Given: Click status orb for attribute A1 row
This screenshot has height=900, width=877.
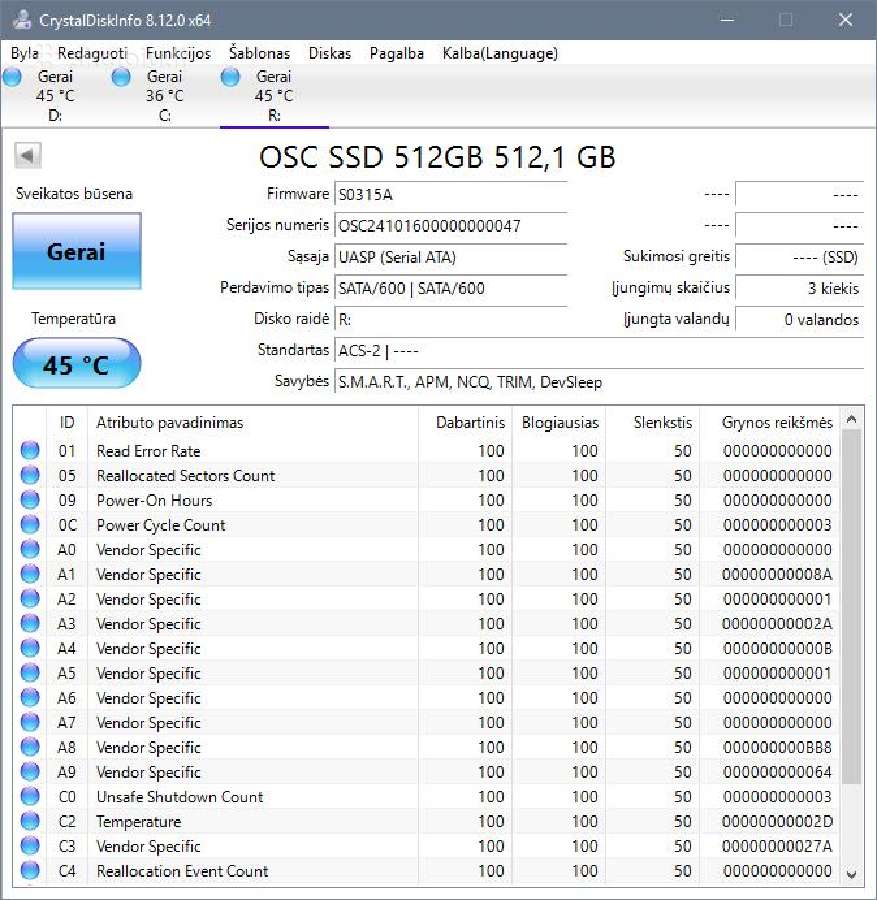Looking at the screenshot, I should (x=30, y=574).
